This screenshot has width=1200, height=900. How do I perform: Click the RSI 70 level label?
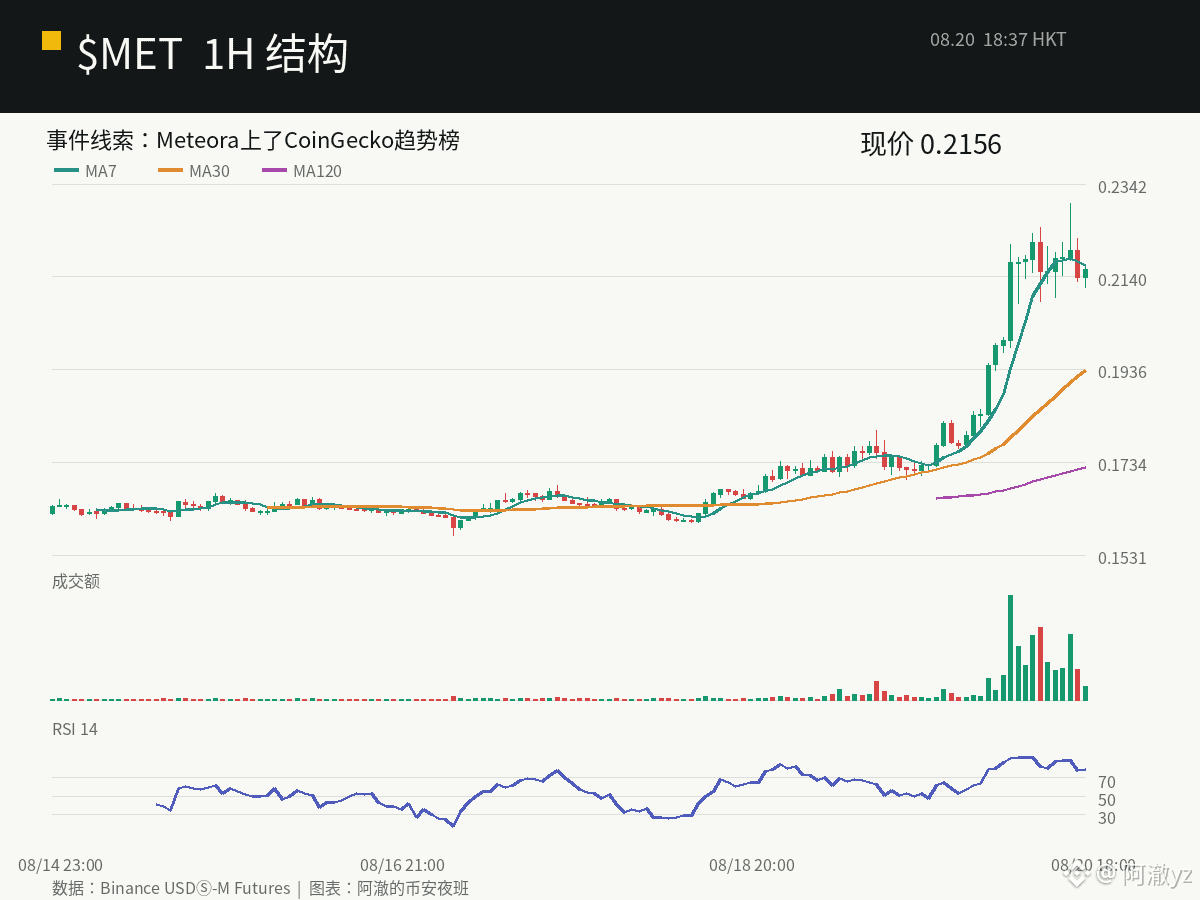coord(1107,782)
